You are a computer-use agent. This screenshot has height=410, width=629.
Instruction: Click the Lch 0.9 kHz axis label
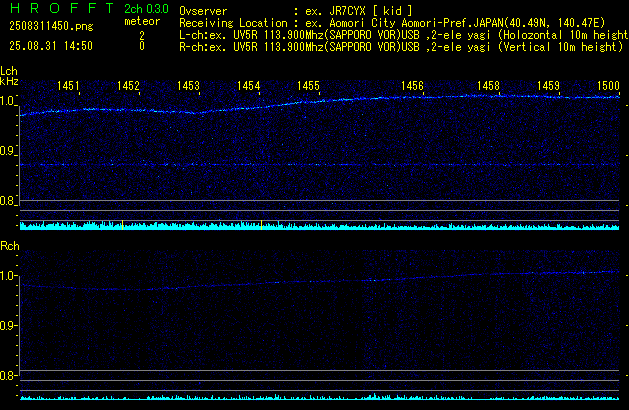(7, 151)
